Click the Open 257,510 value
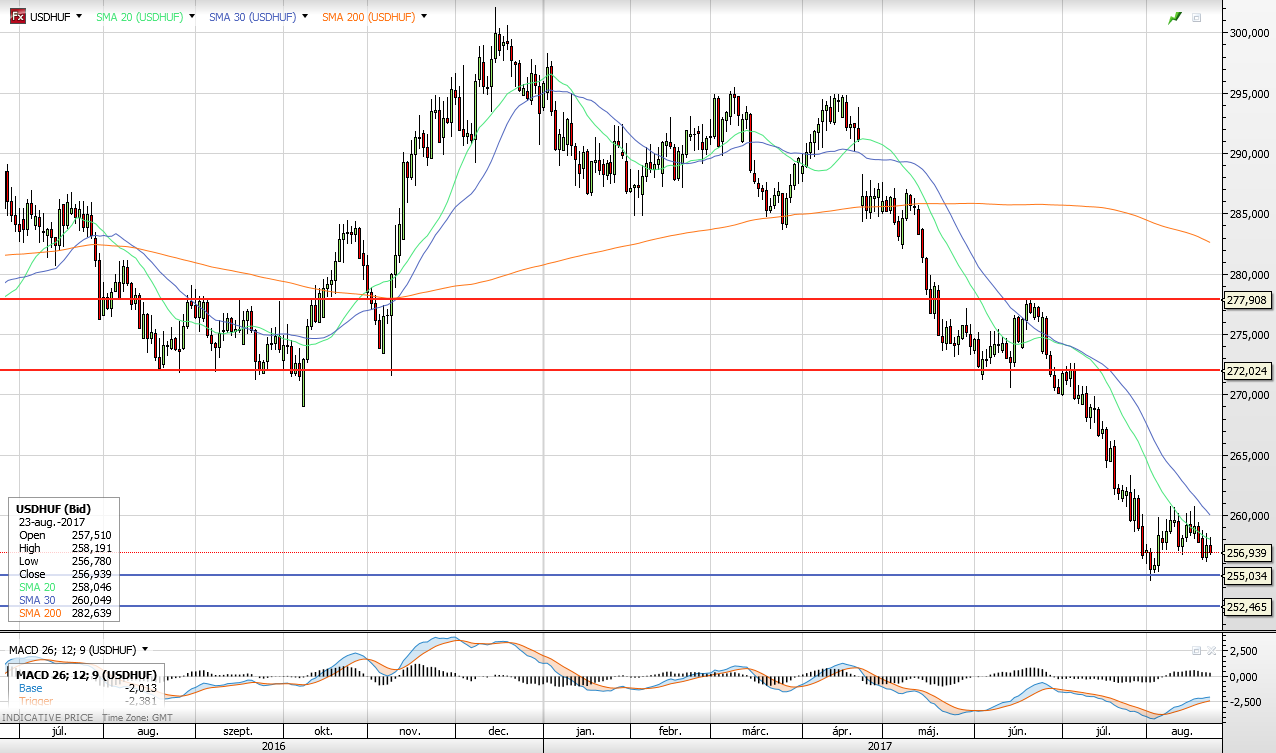Image resolution: width=1276 pixels, height=753 pixels. click(x=91, y=535)
